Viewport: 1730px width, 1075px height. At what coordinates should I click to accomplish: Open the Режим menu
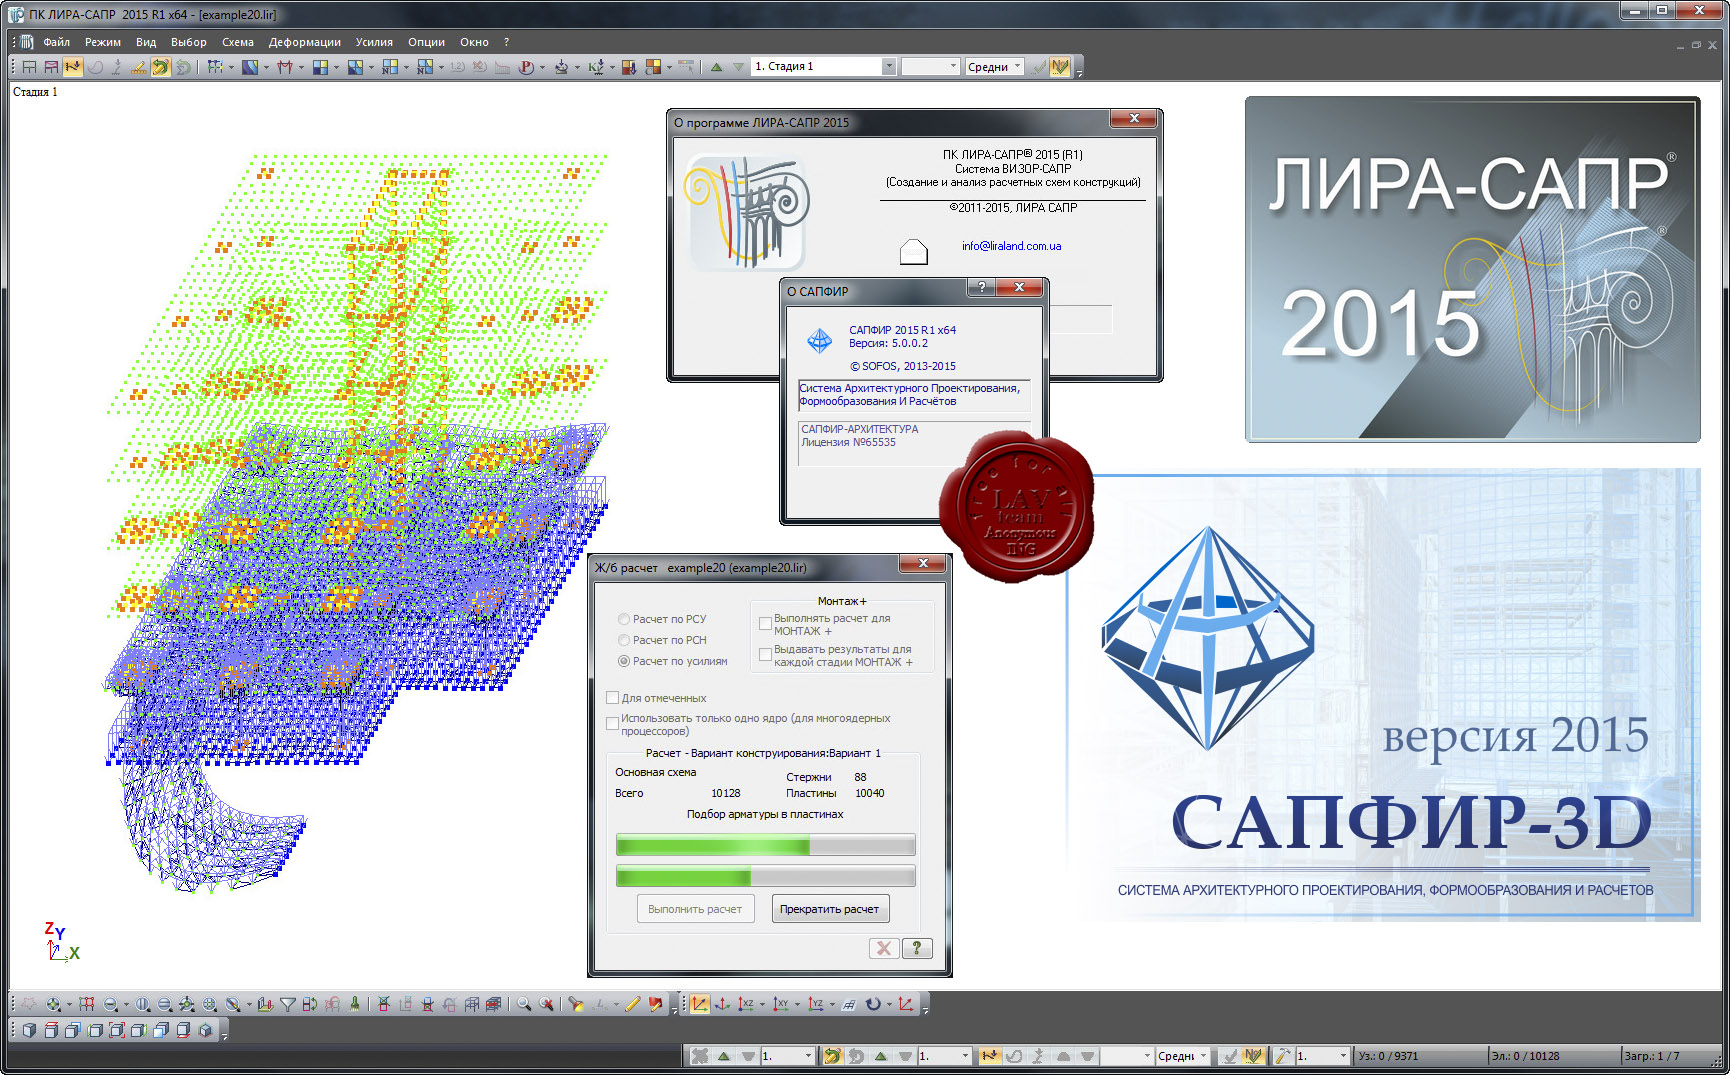102,42
